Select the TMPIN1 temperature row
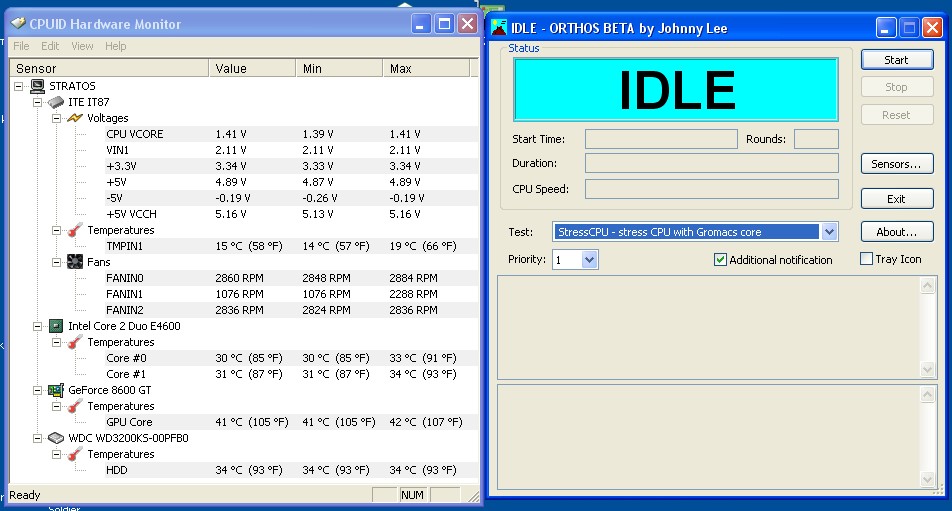Screen dimensions: 952x511 (291, 246)
